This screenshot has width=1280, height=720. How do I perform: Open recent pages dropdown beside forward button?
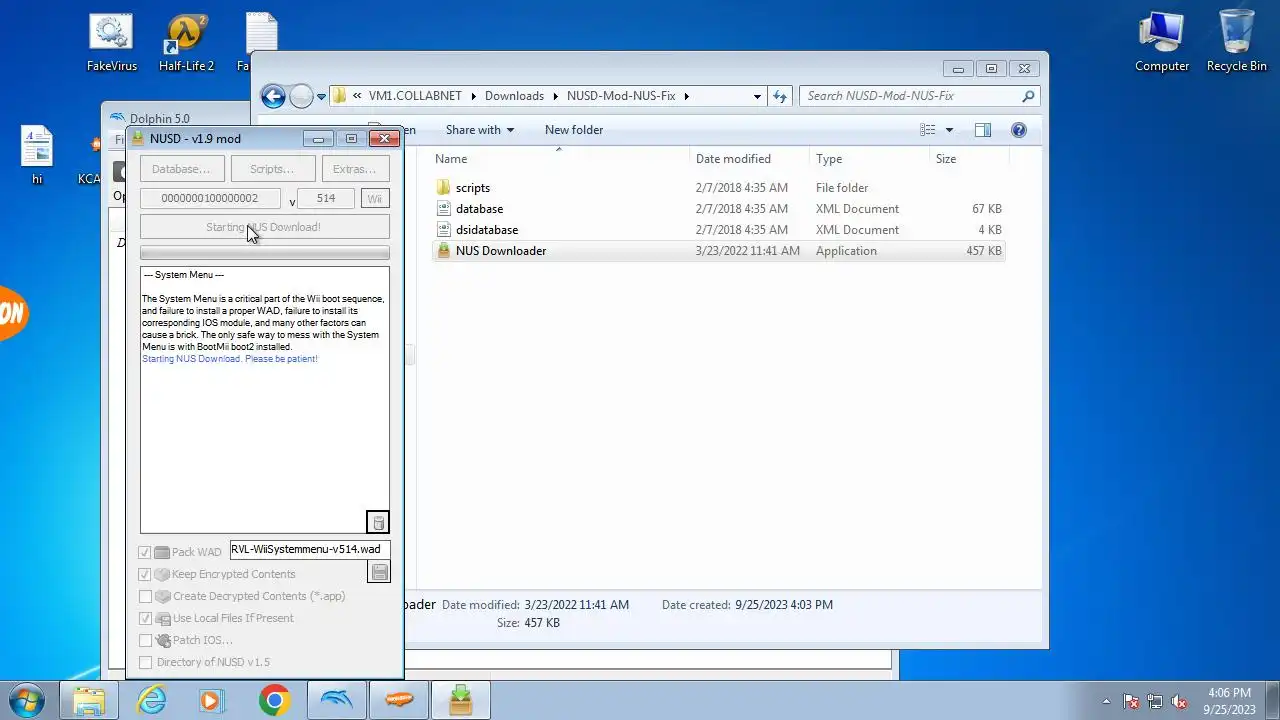tap(321, 97)
